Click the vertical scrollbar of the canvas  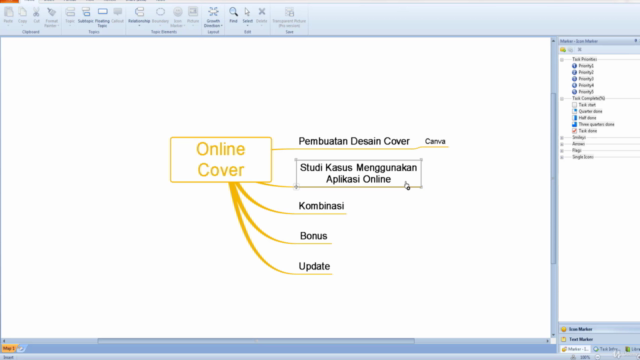(x=553, y=178)
